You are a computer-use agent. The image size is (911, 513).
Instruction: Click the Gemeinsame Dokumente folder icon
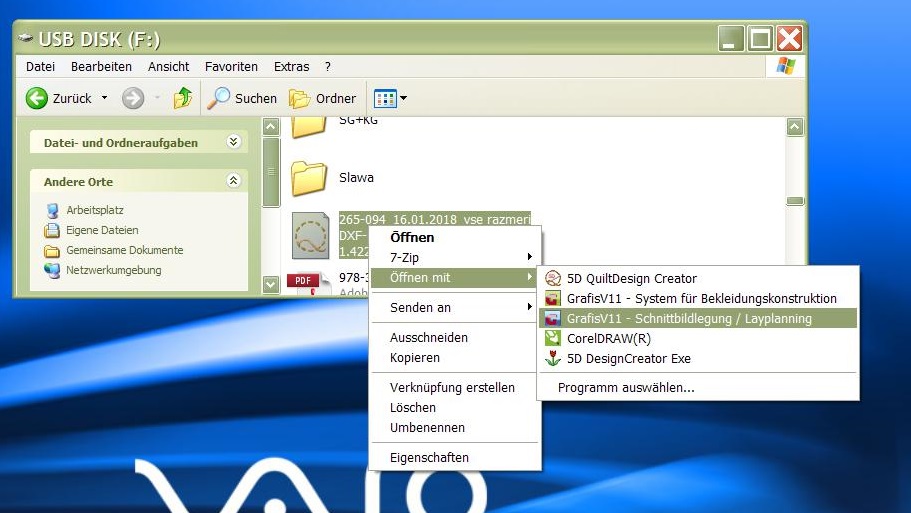click(52, 251)
